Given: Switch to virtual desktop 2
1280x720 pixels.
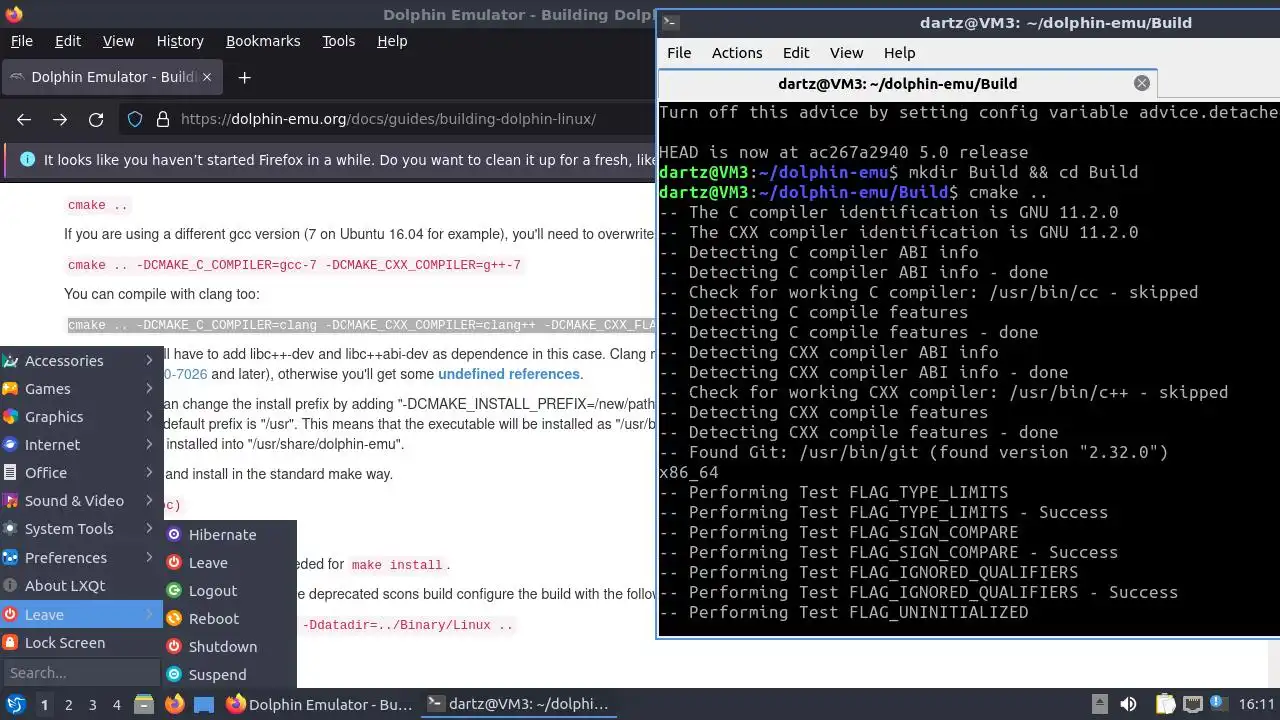Looking at the screenshot, I should point(68,704).
